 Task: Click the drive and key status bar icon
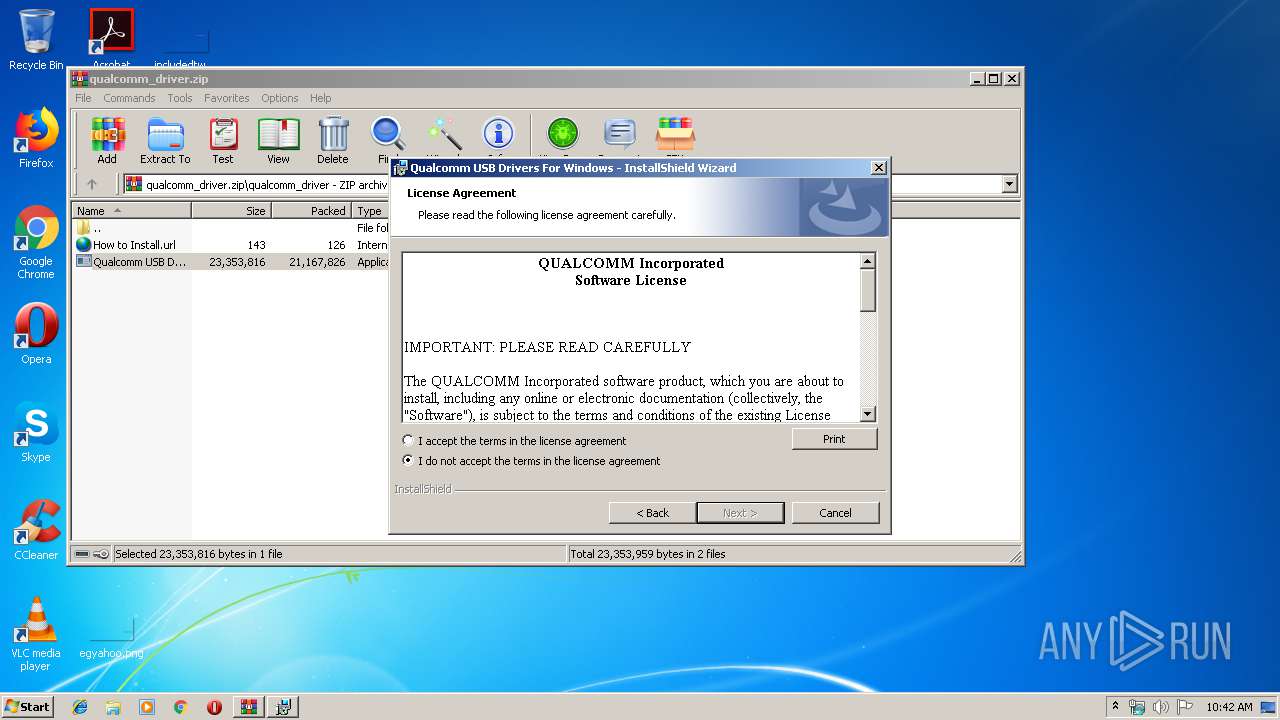point(92,554)
